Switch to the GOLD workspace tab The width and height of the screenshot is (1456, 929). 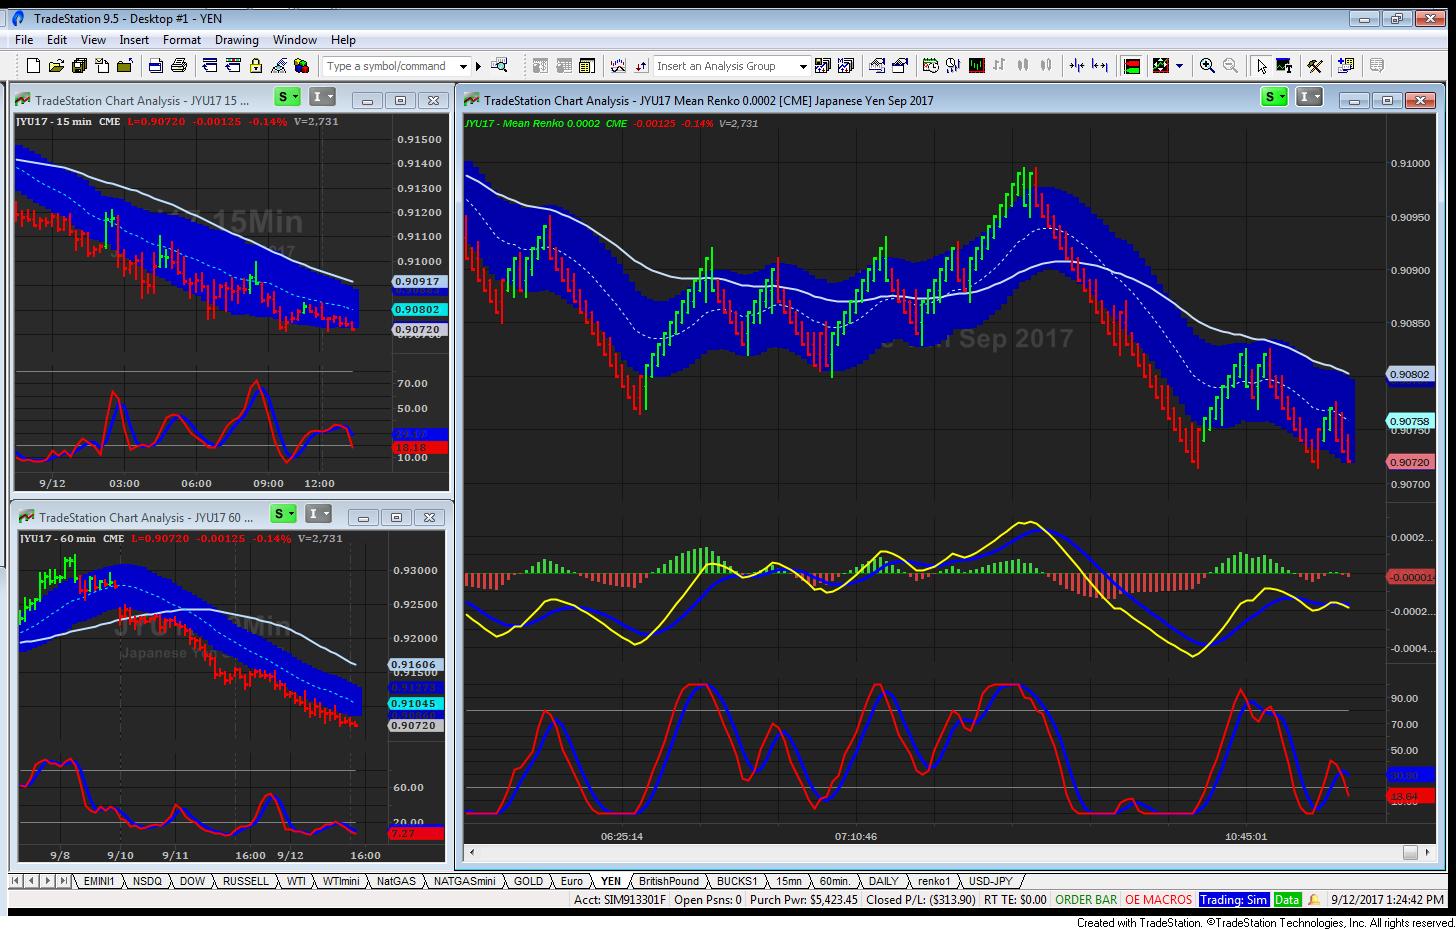(528, 881)
